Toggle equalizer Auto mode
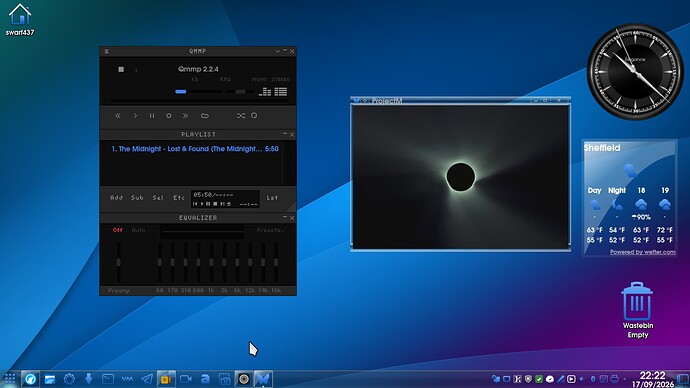This screenshot has width=690, height=388. coord(139,230)
